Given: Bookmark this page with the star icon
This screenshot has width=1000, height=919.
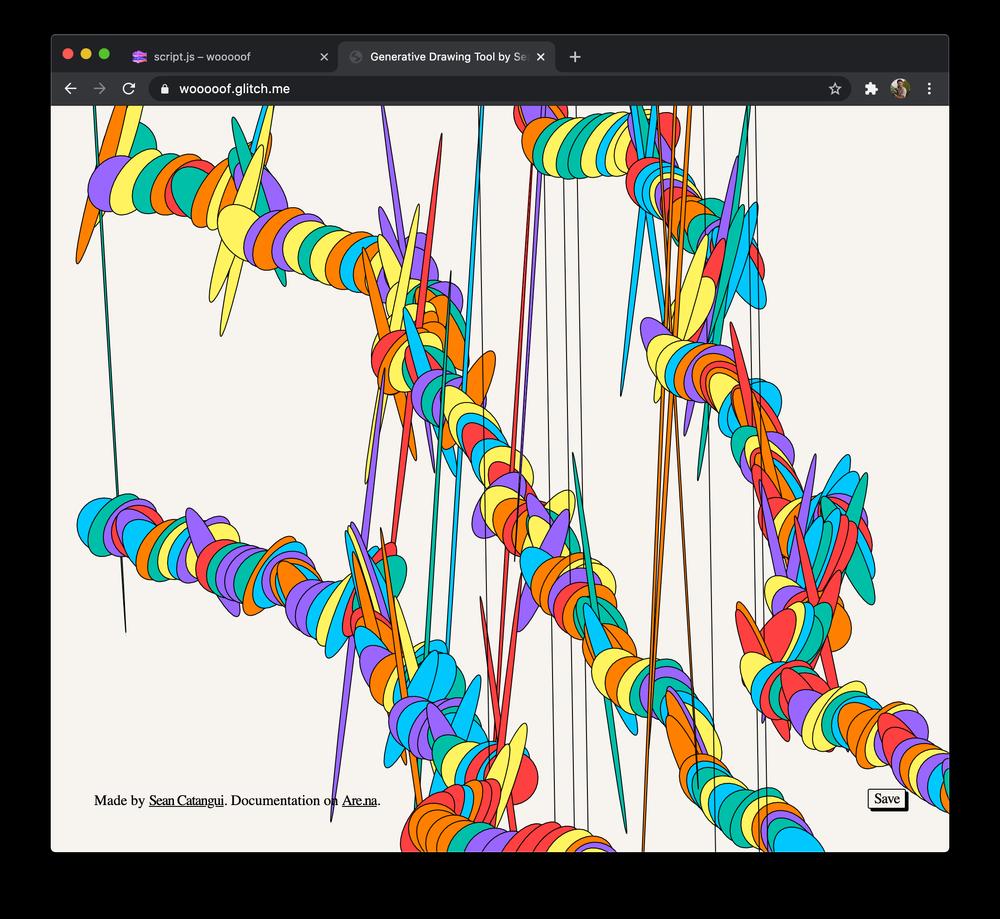Looking at the screenshot, I should (x=835, y=89).
